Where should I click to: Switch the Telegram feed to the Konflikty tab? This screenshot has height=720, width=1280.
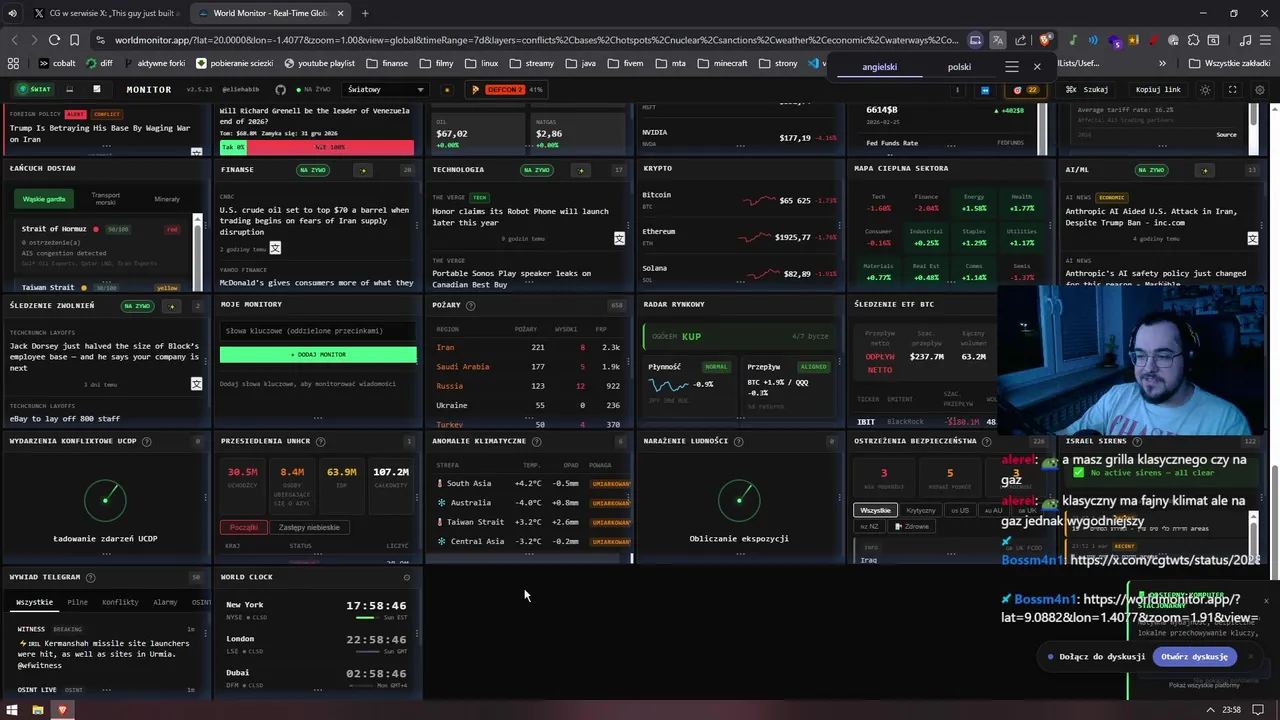pyautogui.click(x=120, y=602)
